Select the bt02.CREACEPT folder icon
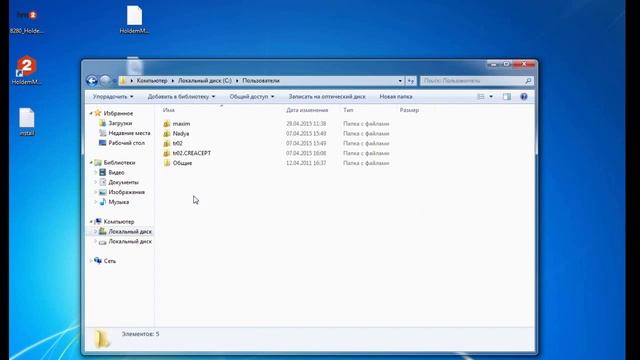Viewport: 640px width, 360px height. 167,153
